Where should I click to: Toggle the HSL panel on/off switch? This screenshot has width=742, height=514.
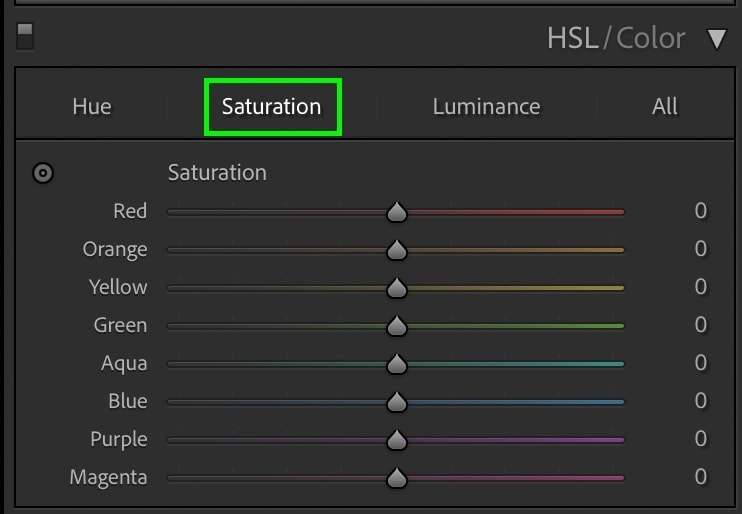(x=25, y=36)
